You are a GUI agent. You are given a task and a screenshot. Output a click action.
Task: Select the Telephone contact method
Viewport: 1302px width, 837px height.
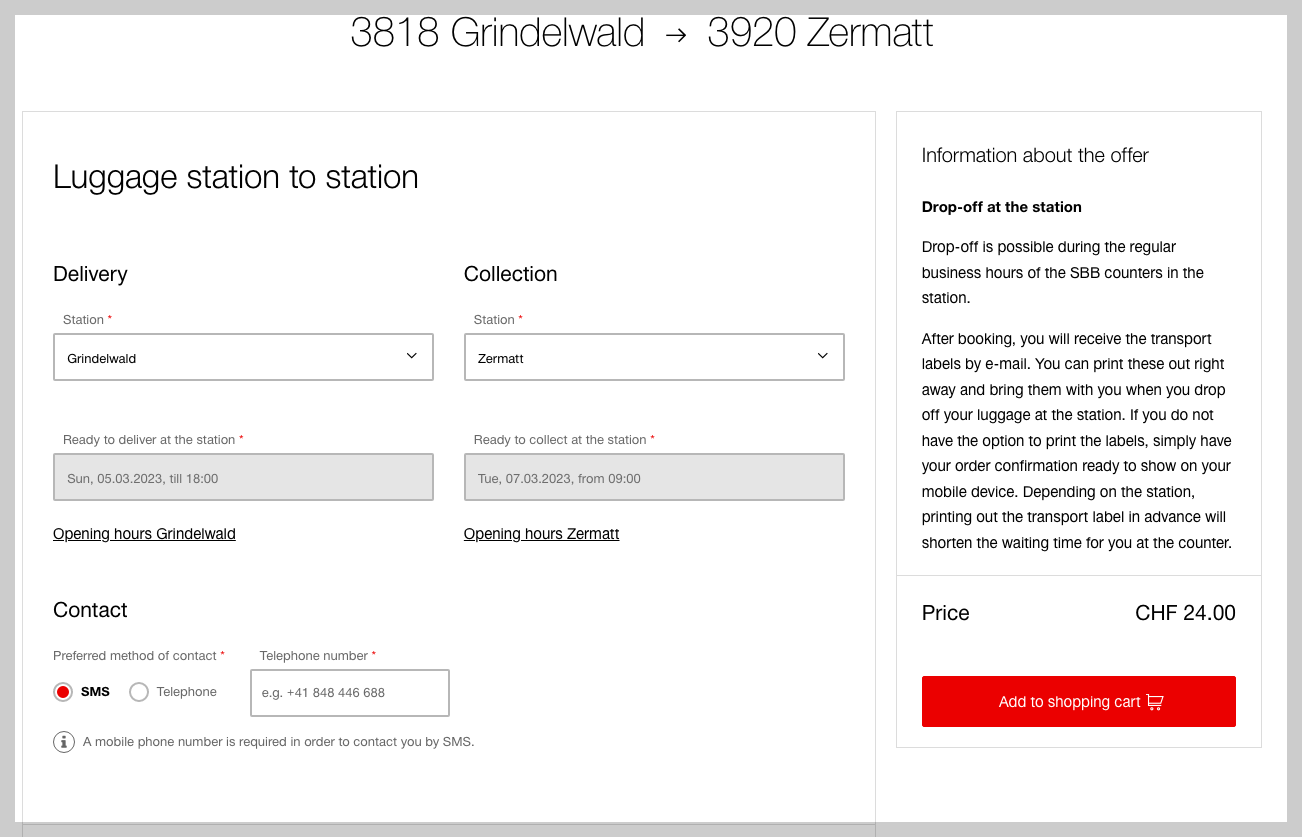139,692
